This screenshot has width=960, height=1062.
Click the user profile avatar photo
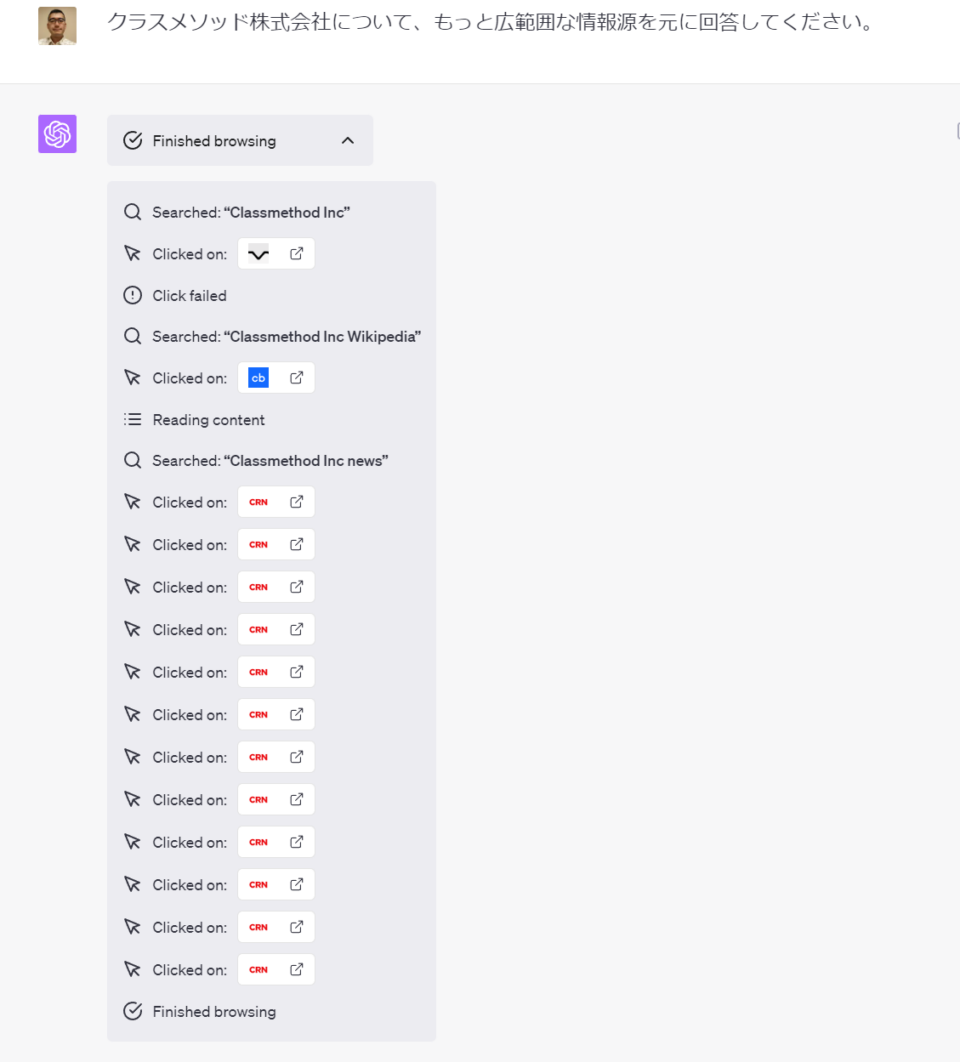coord(57,26)
